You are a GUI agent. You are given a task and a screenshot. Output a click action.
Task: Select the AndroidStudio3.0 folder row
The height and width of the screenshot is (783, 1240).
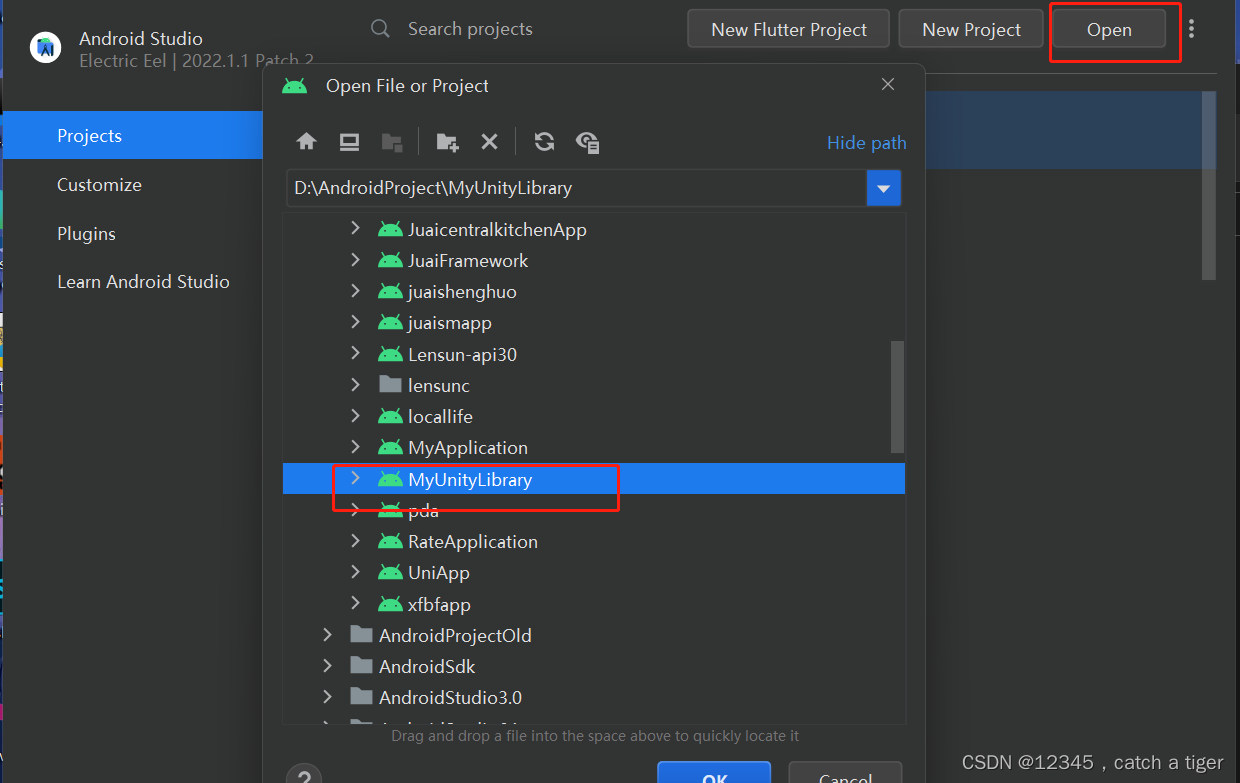coord(594,697)
